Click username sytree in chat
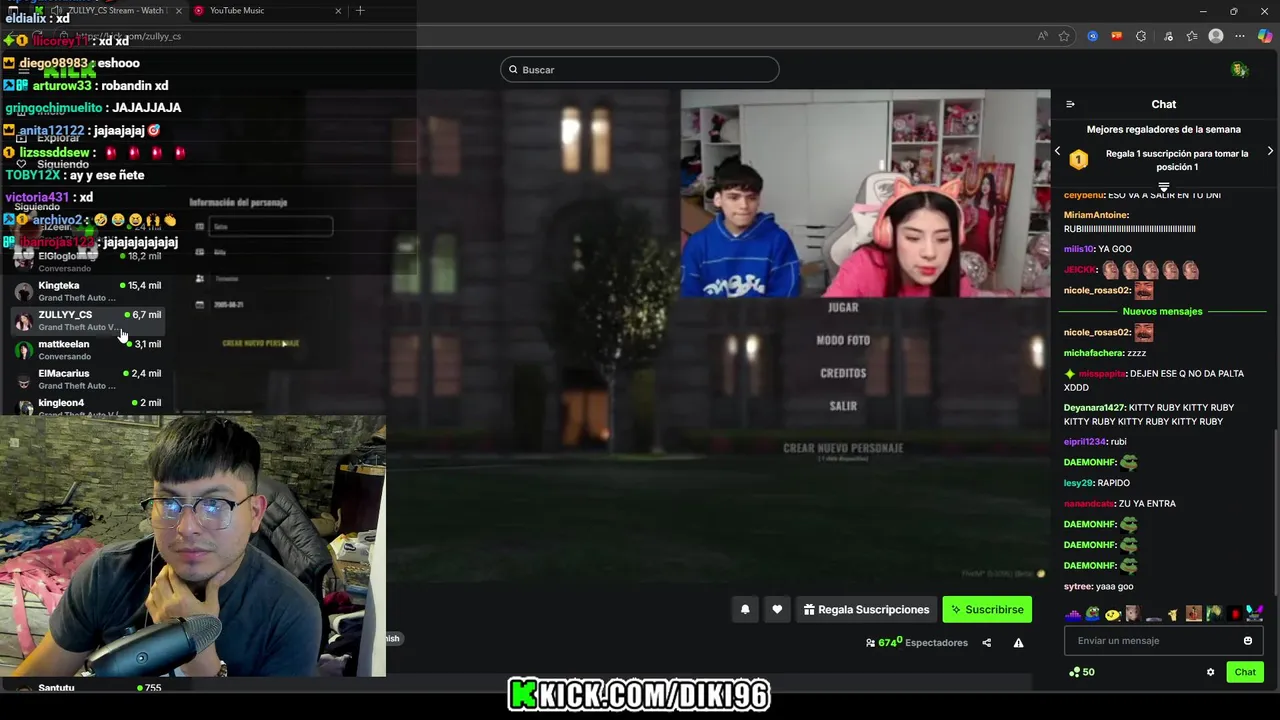Screen dimensions: 1280x720 coord(1078,587)
